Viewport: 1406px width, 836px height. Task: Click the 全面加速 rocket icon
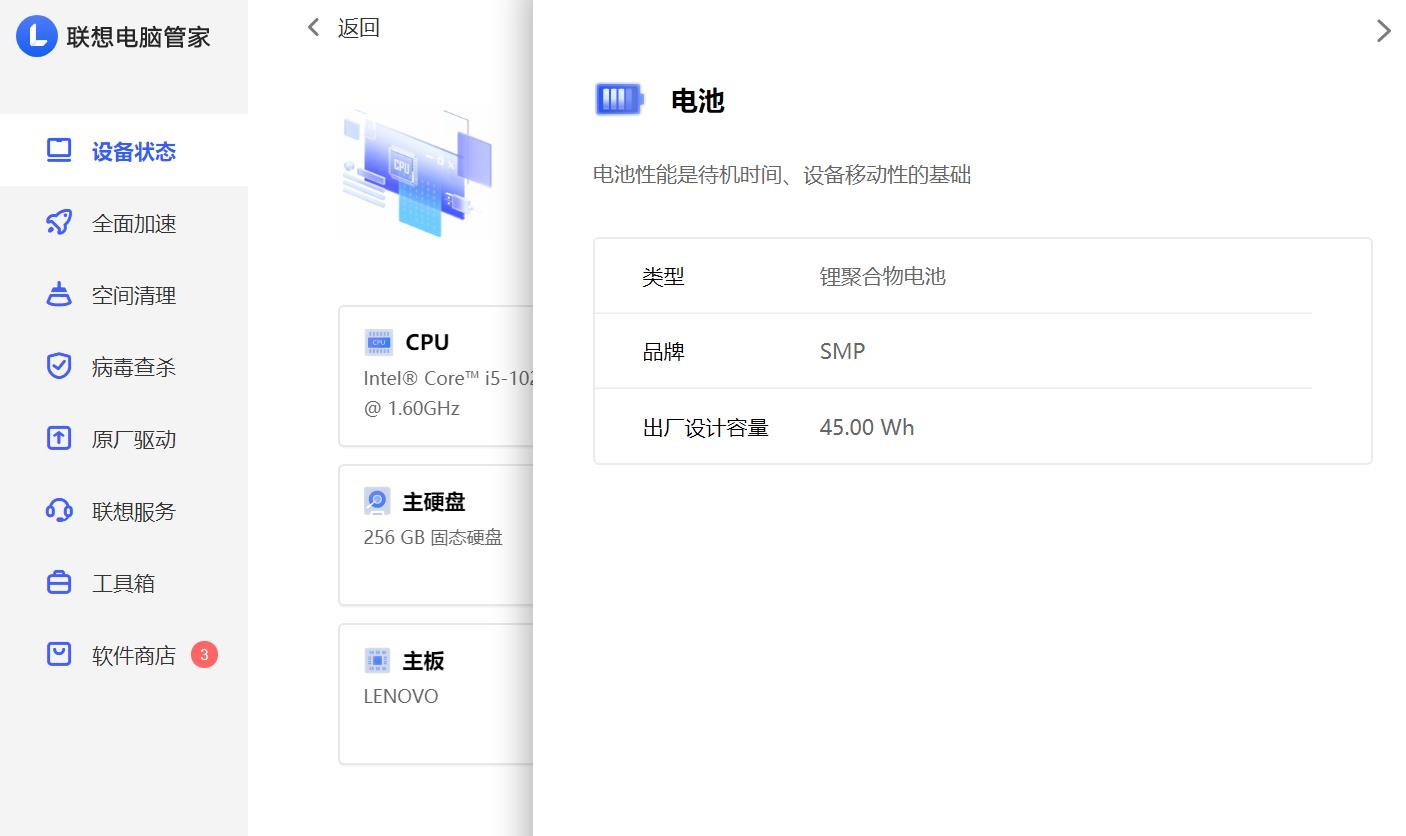tap(59, 223)
